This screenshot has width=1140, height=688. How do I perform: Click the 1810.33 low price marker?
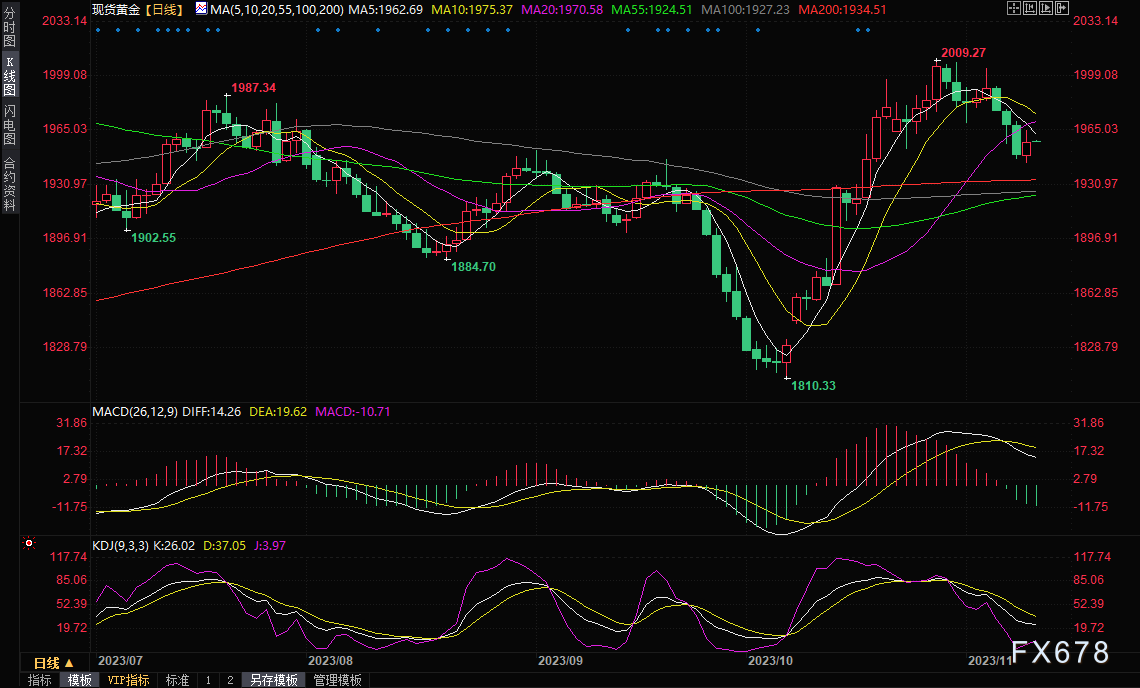click(x=813, y=385)
